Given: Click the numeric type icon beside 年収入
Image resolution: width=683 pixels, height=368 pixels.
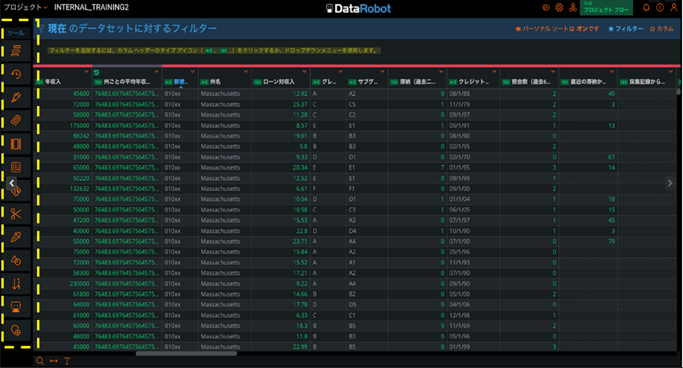Looking at the screenshot, I should (x=40, y=82).
